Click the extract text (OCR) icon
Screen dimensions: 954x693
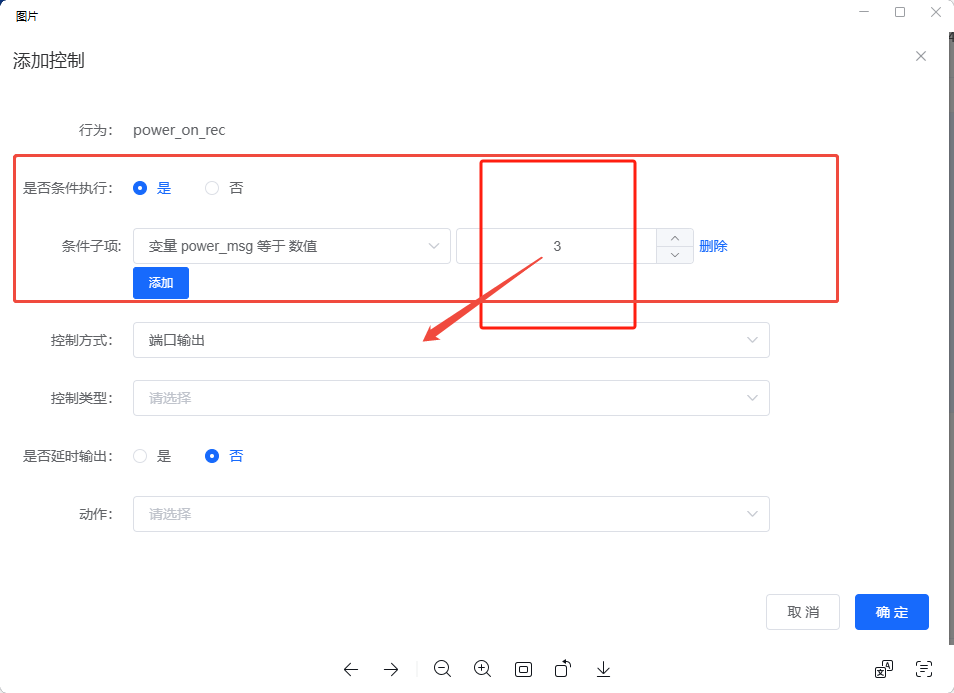(923, 669)
